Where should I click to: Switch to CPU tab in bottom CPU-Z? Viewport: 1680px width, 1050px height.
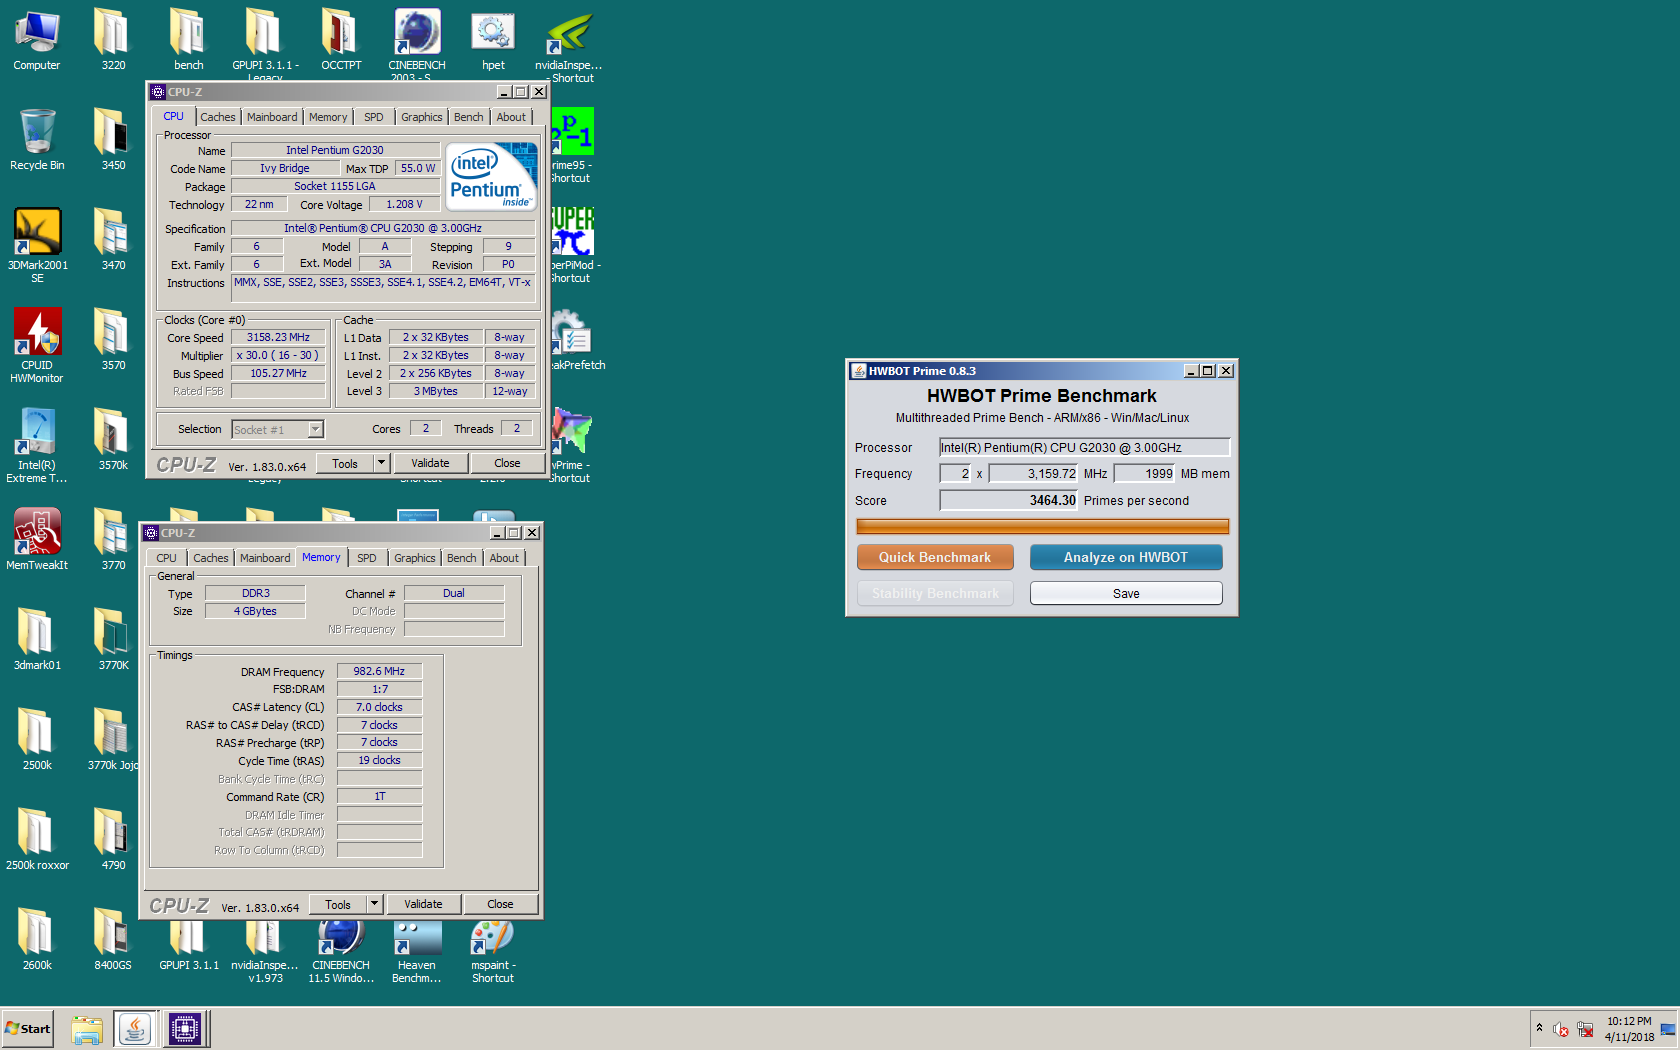[x=166, y=558]
